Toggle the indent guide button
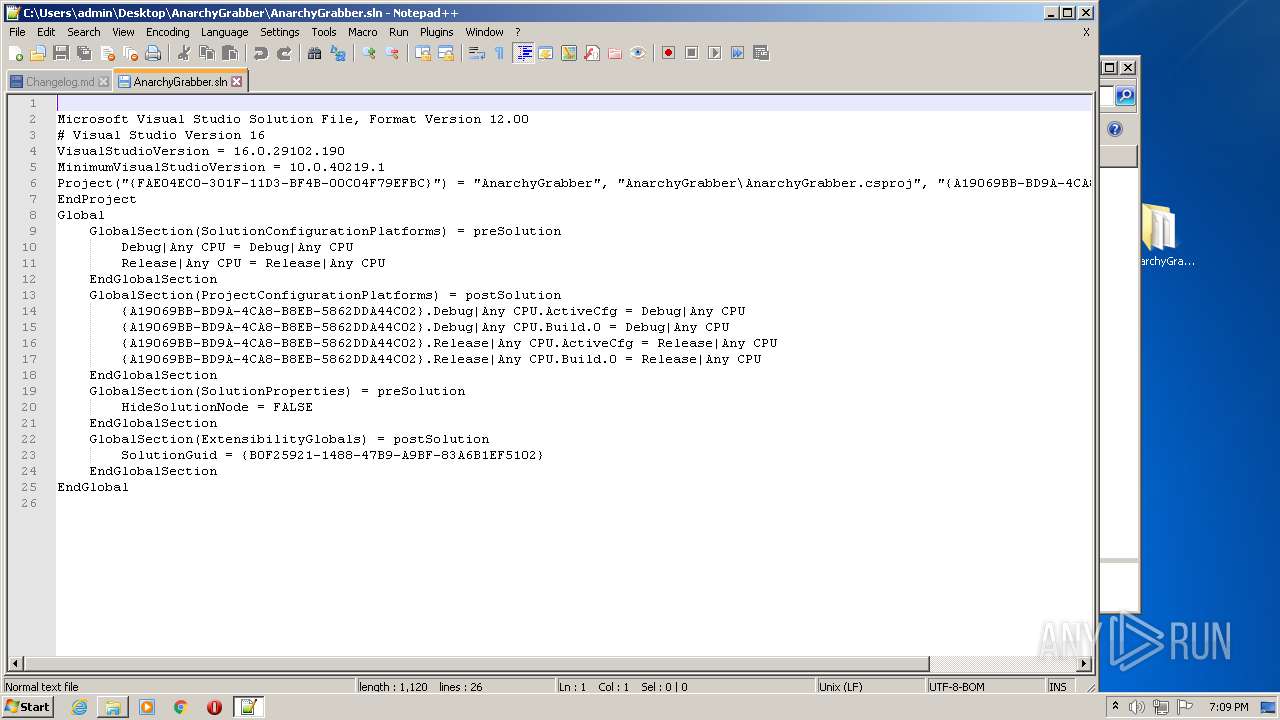1280x720 pixels. tap(523, 53)
